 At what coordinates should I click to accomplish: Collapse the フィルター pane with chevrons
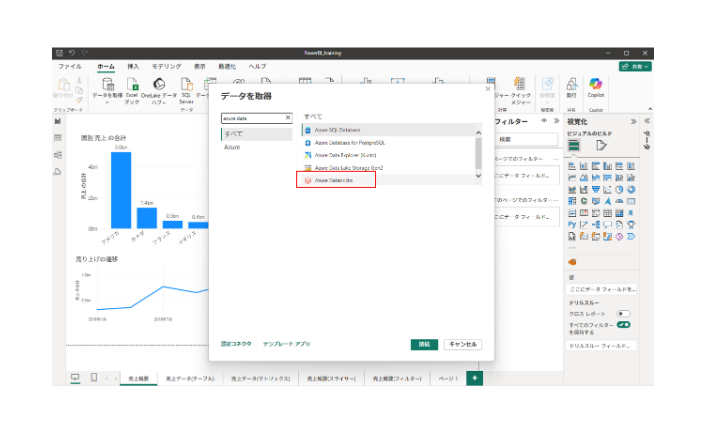[556, 121]
